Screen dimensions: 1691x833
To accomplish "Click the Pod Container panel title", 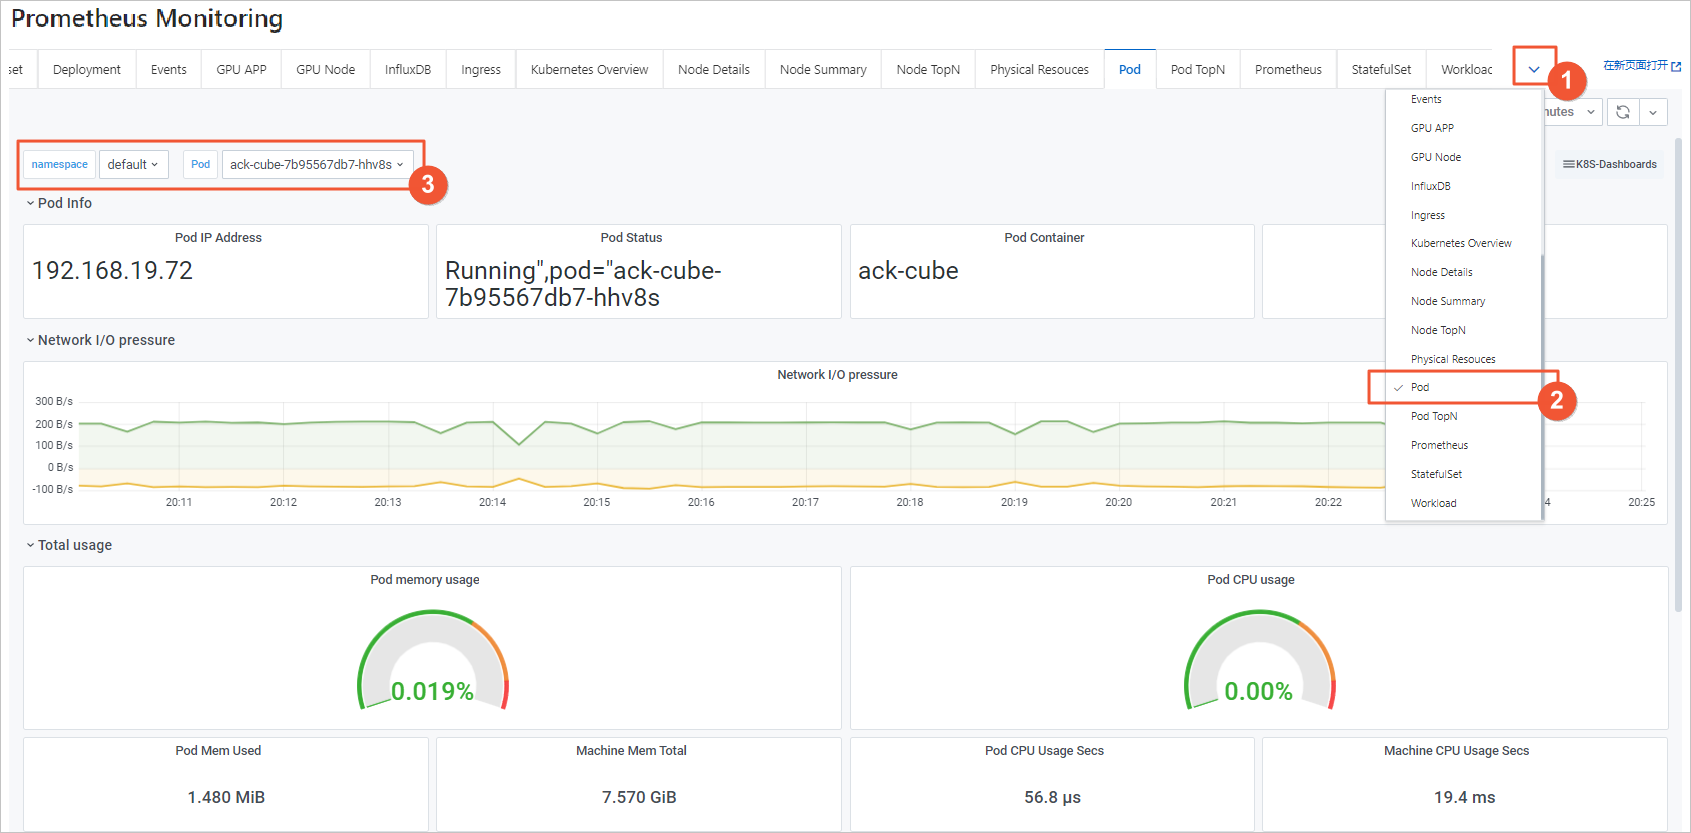I will (x=1044, y=238).
